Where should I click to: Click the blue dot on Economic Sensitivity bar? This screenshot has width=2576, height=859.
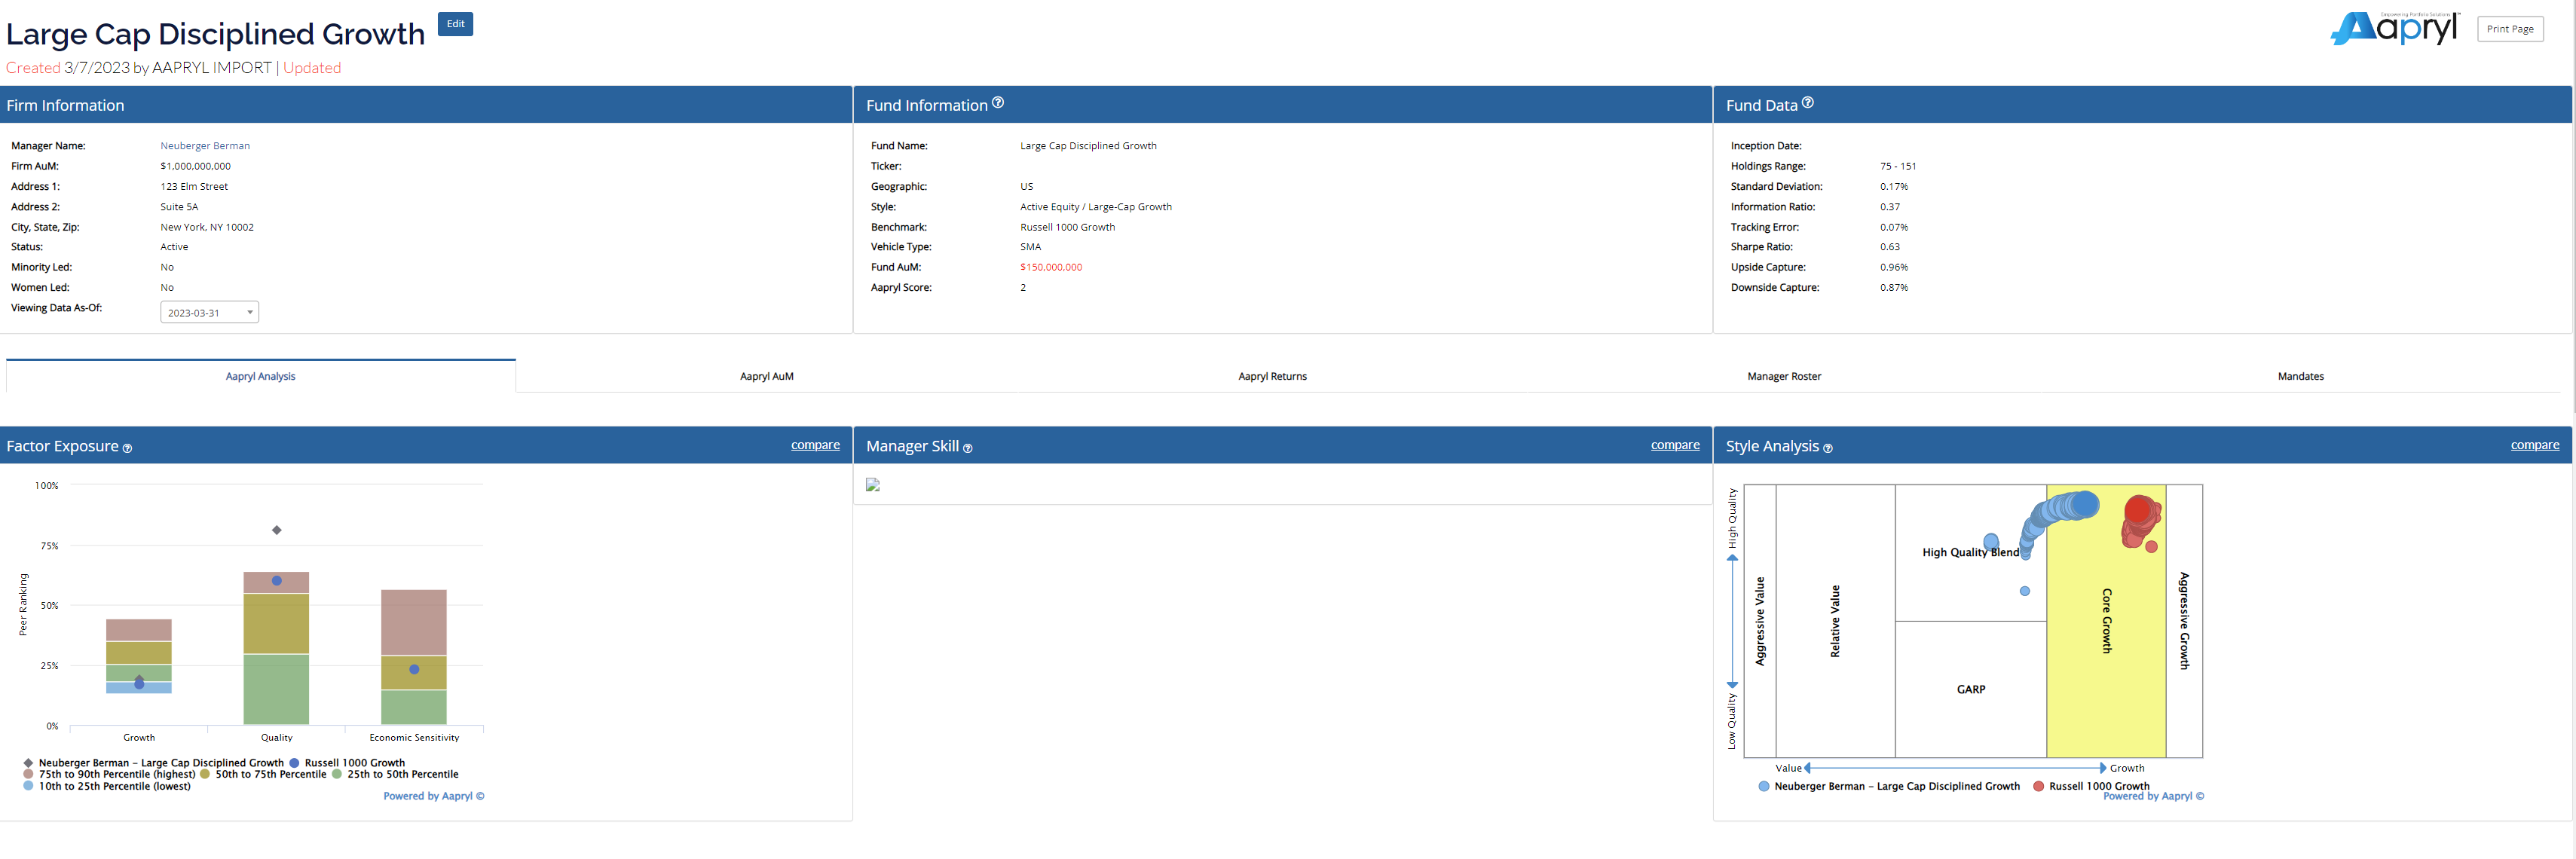tap(414, 669)
